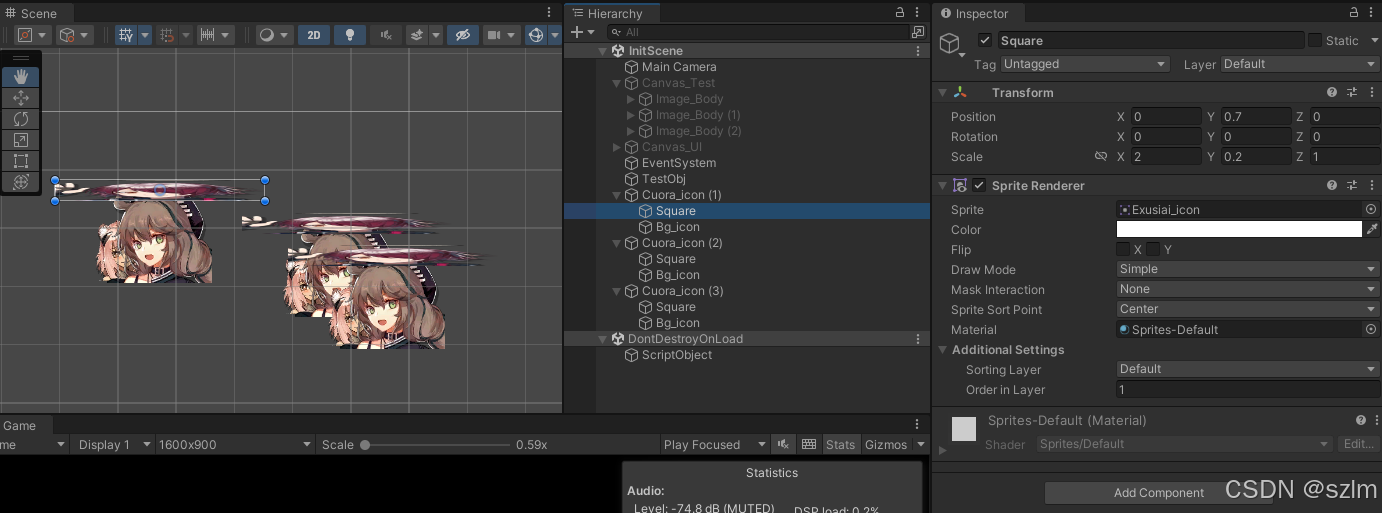
Task: Toggle Scale constrained proportions link
Action: click(1101, 157)
